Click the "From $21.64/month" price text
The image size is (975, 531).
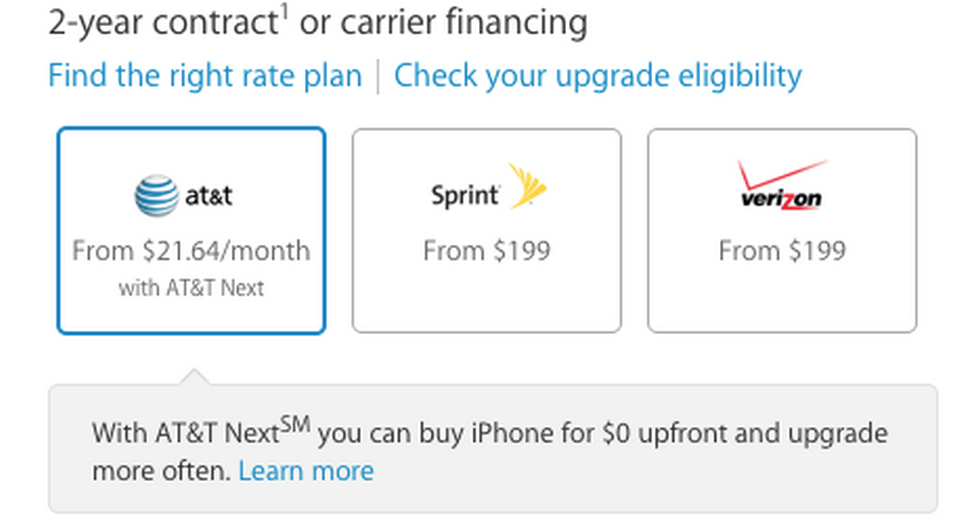coord(191,250)
